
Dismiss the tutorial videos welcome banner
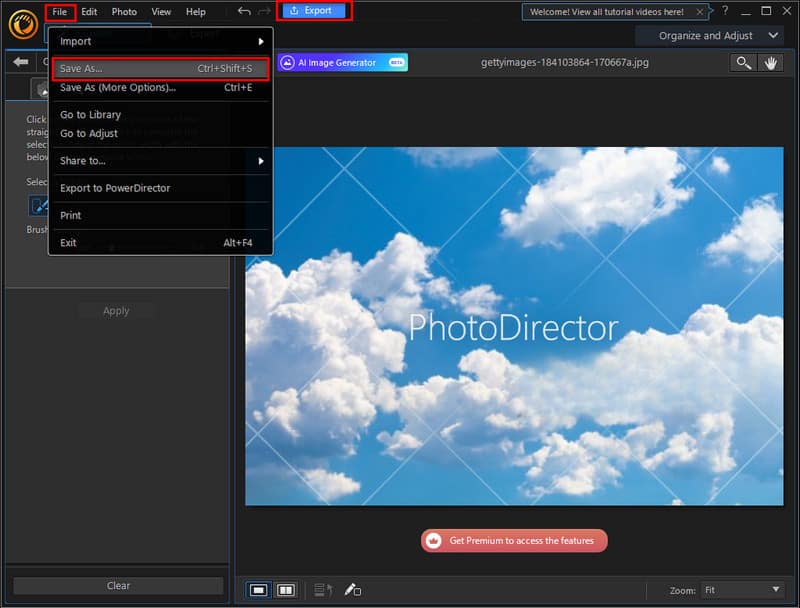[699, 12]
